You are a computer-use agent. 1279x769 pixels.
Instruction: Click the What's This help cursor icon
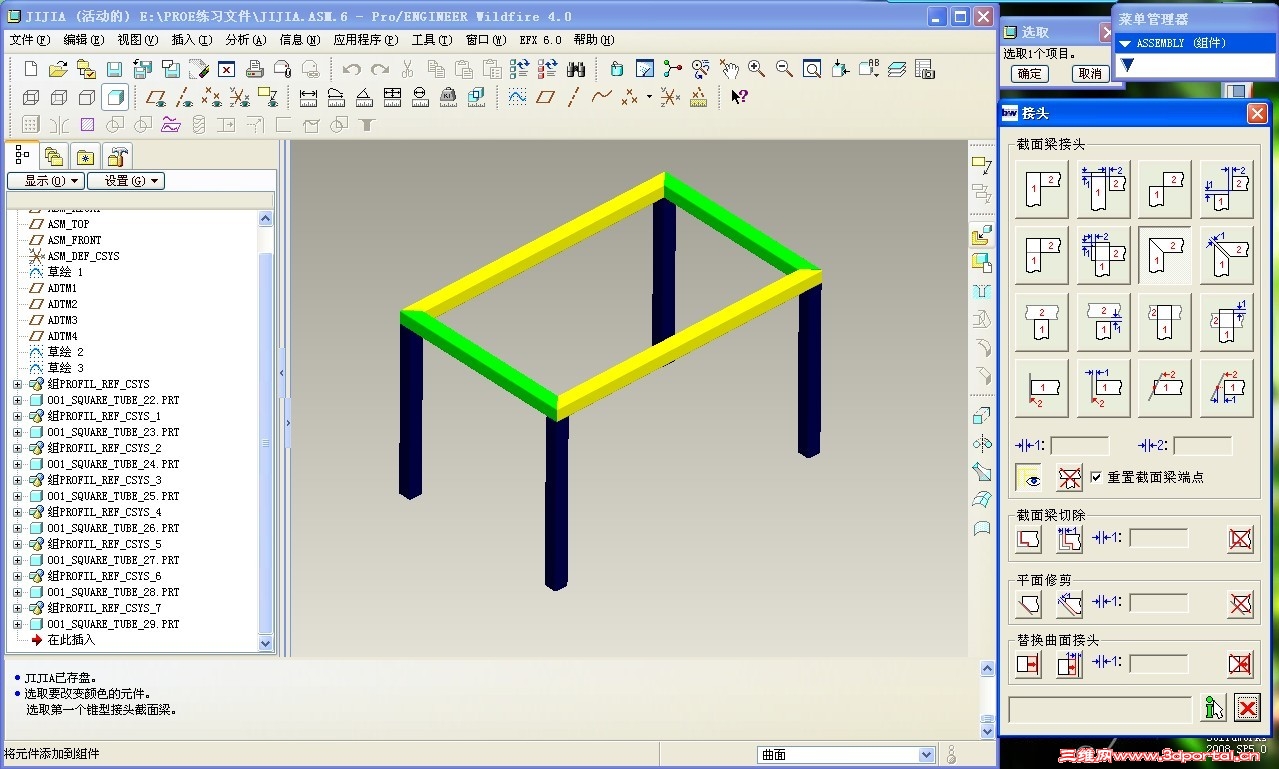point(739,98)
